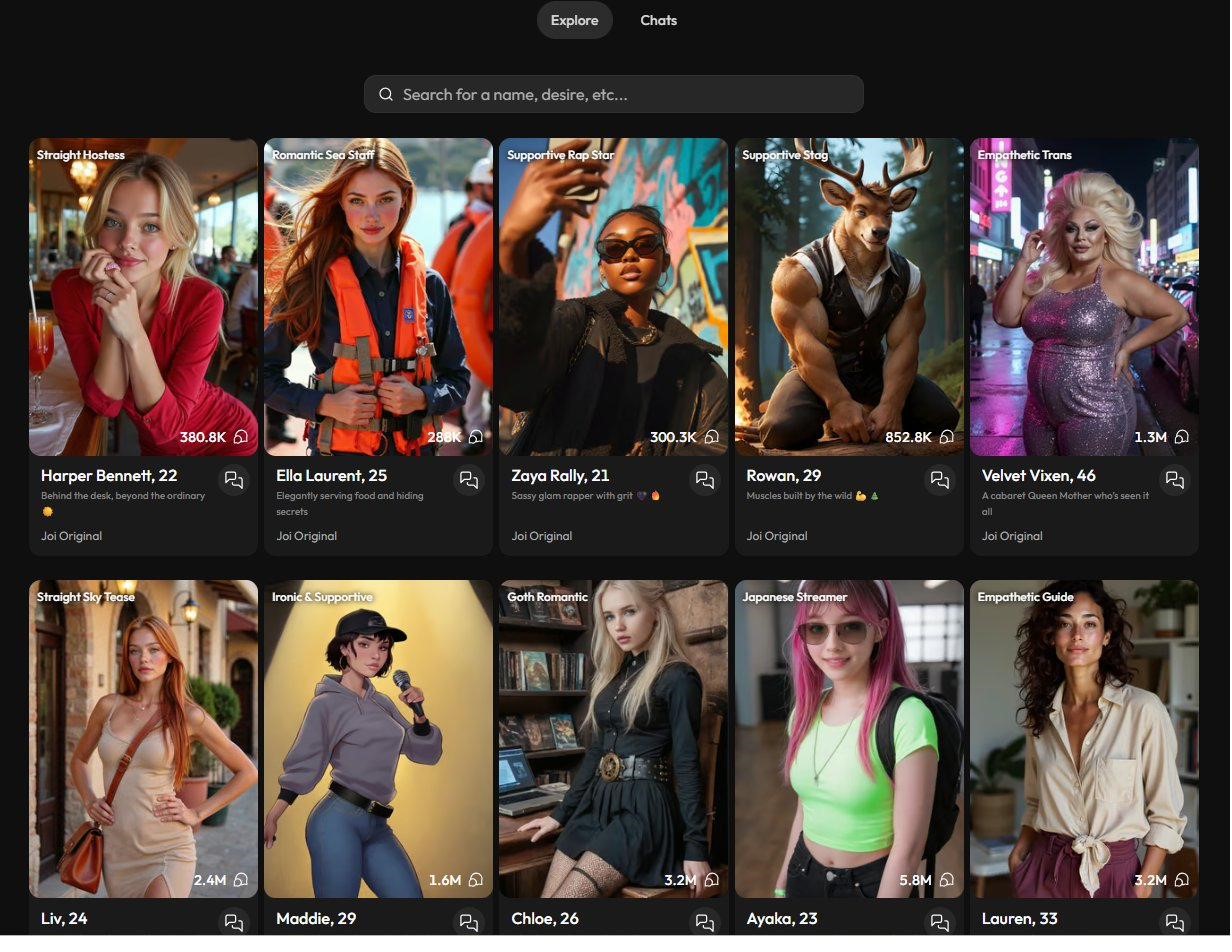Click the 'Straight Sky Tease' tag
The width and height of the screenshot is (1232, 952).
tap(86, 597)
